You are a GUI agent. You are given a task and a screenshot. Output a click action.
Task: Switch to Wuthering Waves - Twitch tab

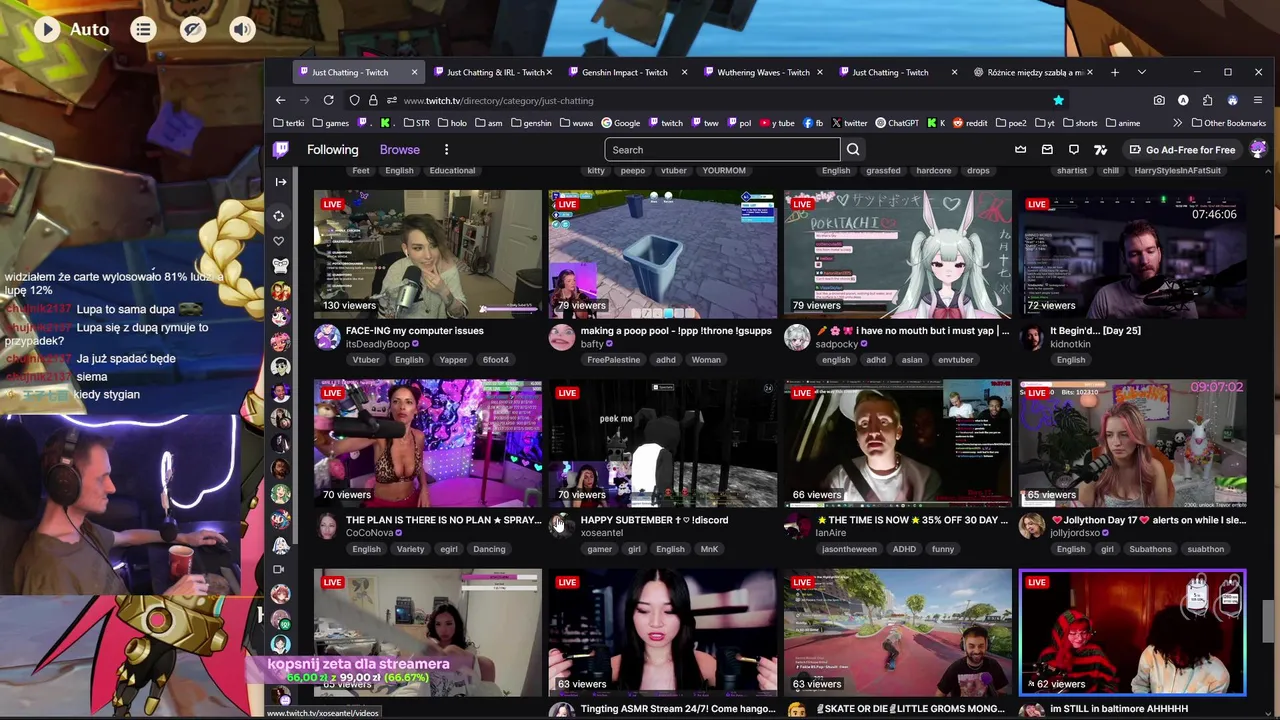(761, 72)
